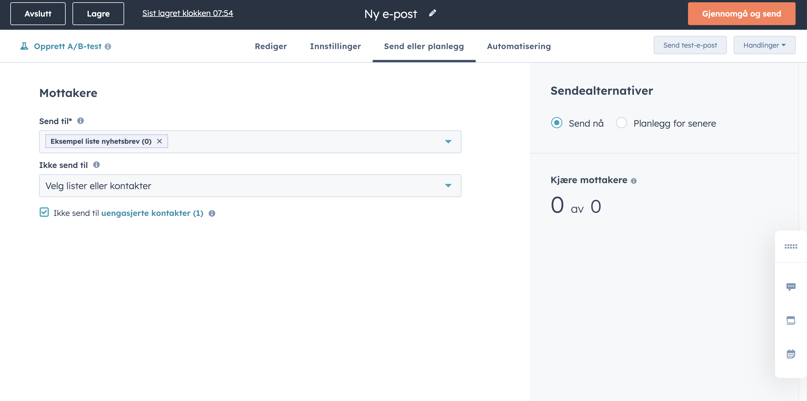Viewport: 807px width, 401px height.
Task: Go to the Automatisering tab
Action: click(518, 46)
